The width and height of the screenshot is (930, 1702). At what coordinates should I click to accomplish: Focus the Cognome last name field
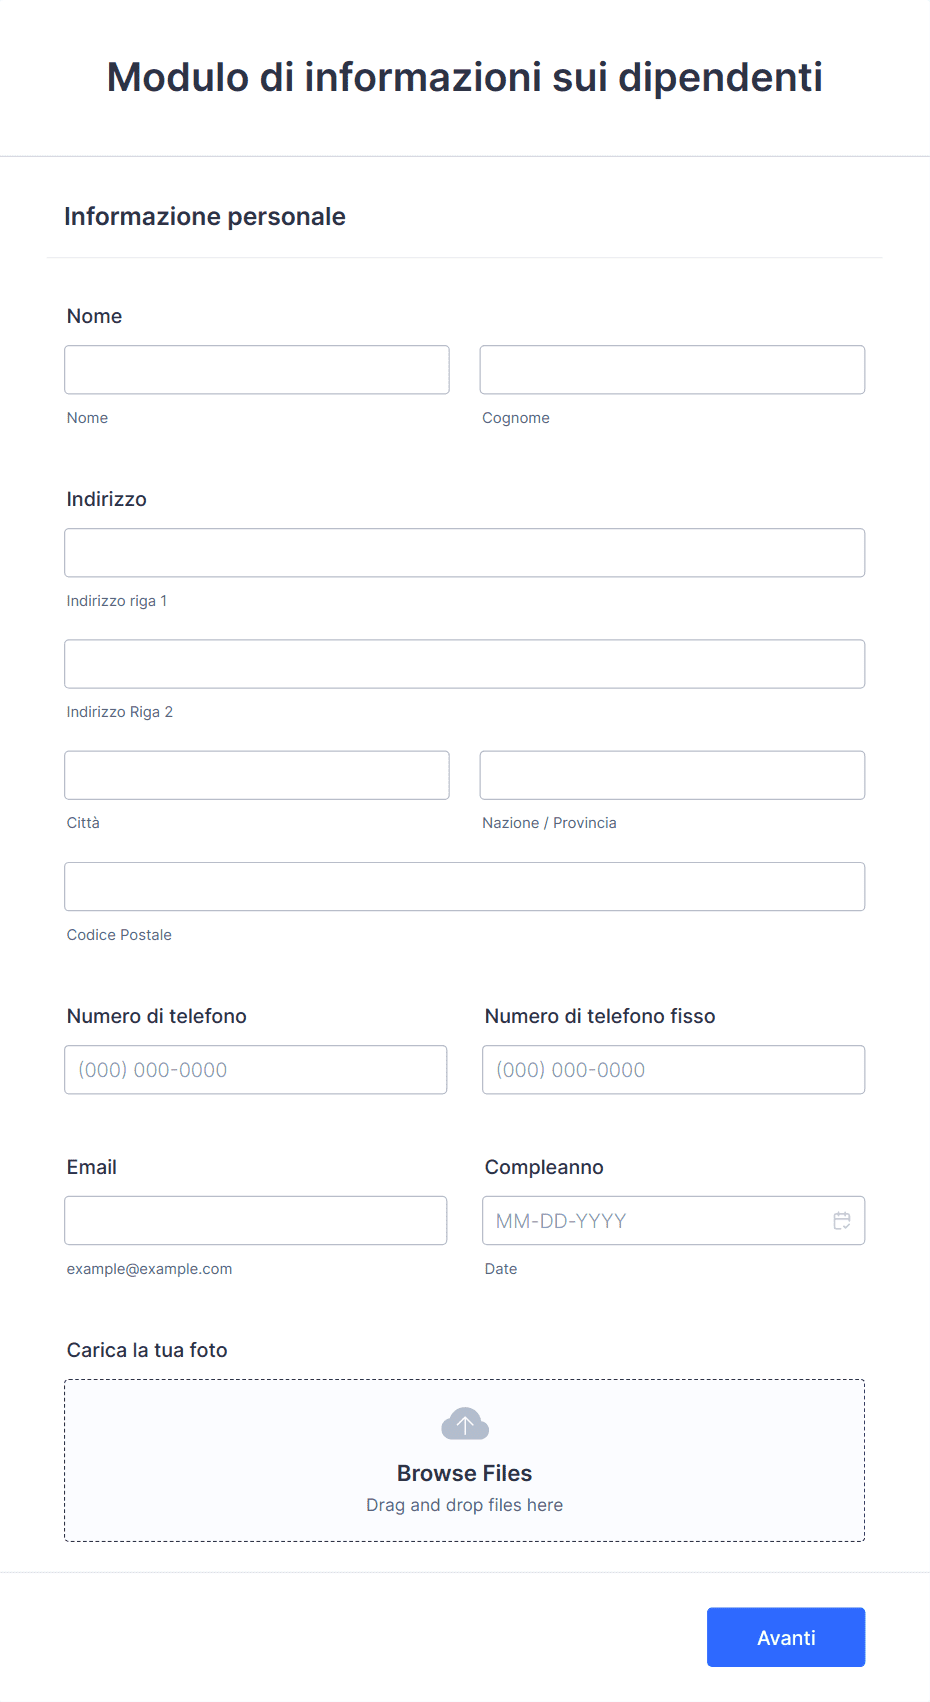click(672, 370)
